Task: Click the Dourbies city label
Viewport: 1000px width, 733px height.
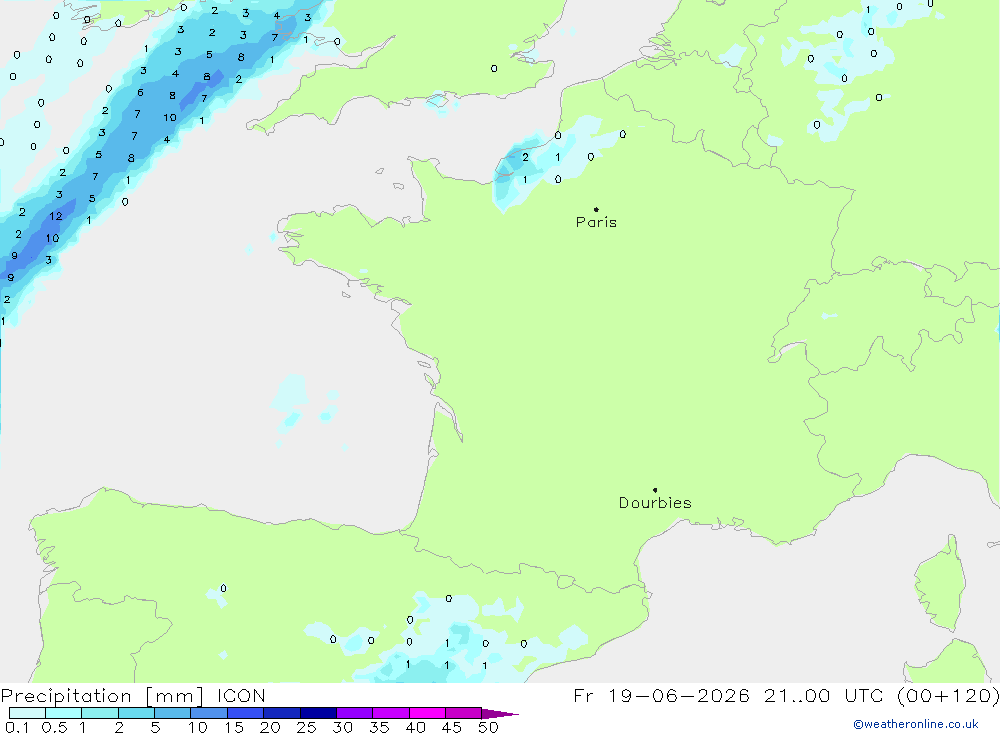Action: pos(655,503)
